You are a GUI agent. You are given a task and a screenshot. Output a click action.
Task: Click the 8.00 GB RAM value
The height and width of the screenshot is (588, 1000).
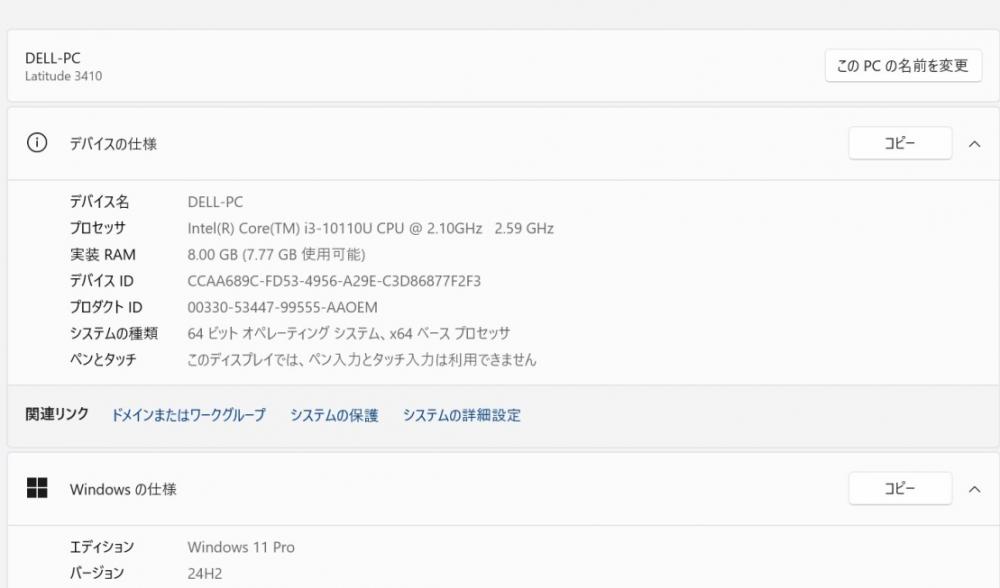[x=276, y=254]
